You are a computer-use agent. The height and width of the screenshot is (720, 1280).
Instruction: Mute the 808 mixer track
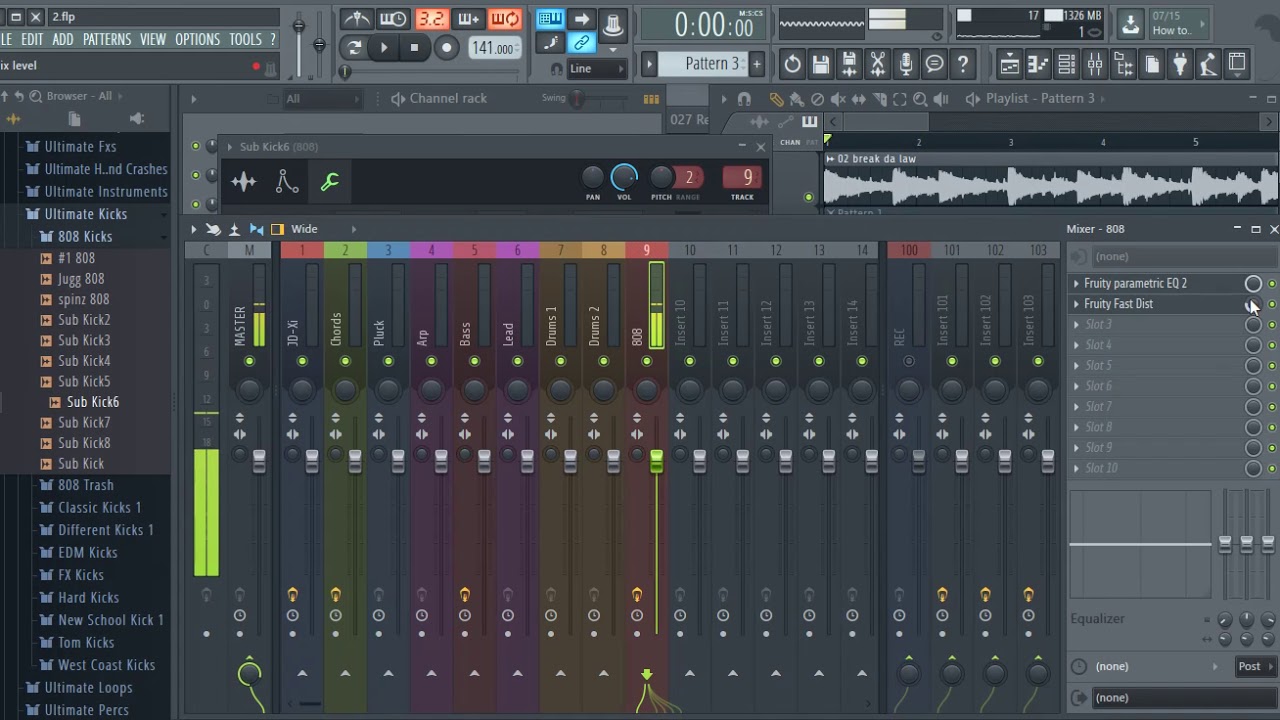647,361
